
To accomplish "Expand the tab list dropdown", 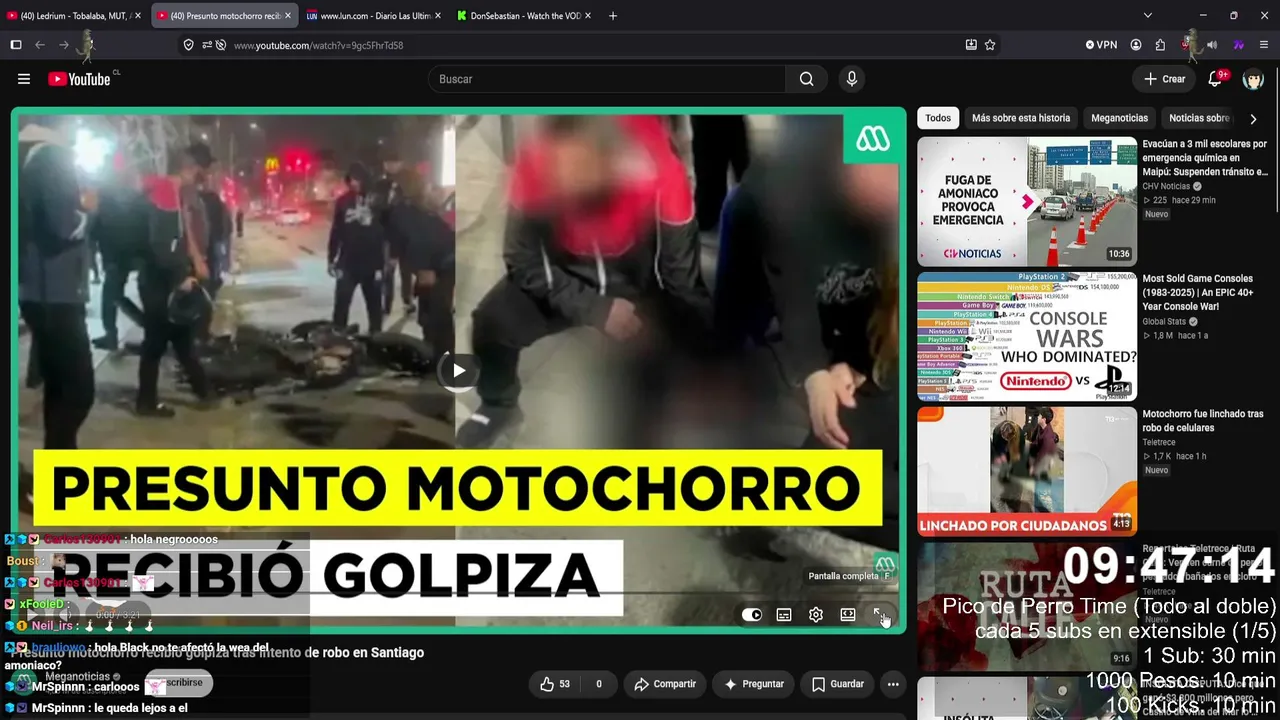I will (x=1147, y=16).
